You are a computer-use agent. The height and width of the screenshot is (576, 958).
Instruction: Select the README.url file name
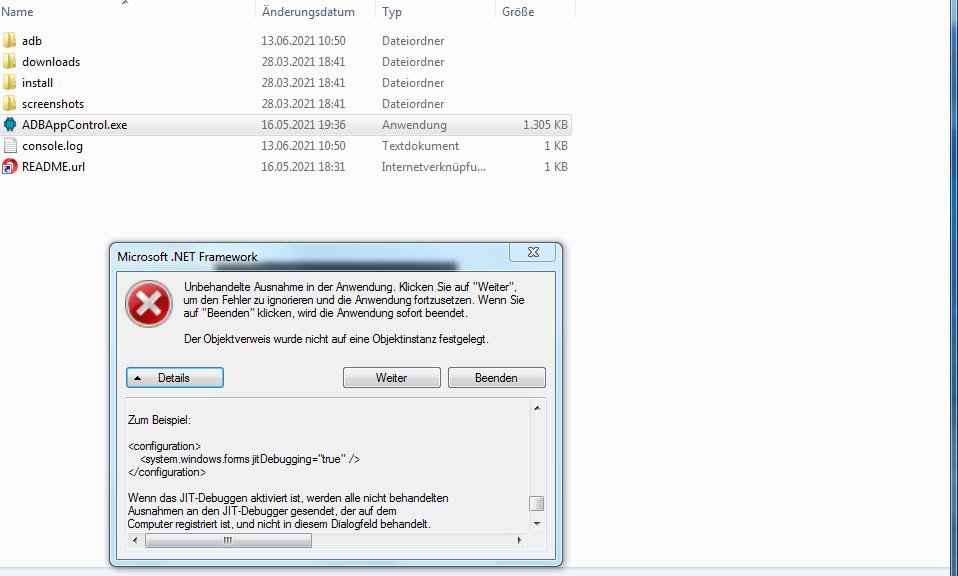point(53,166)
